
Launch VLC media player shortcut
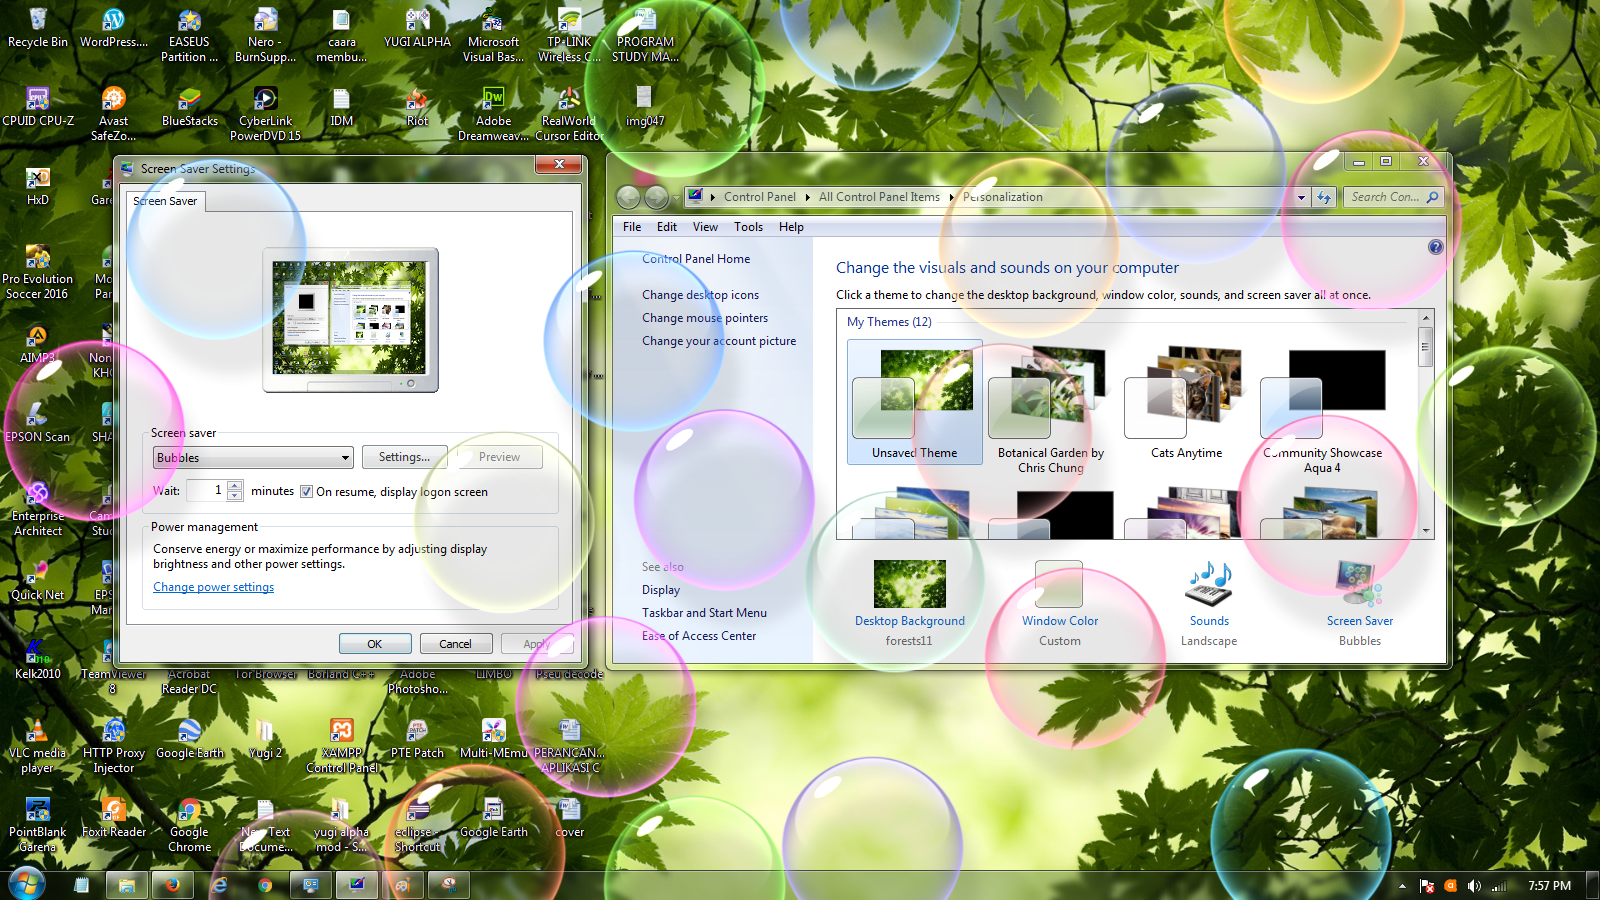[37, 746]
